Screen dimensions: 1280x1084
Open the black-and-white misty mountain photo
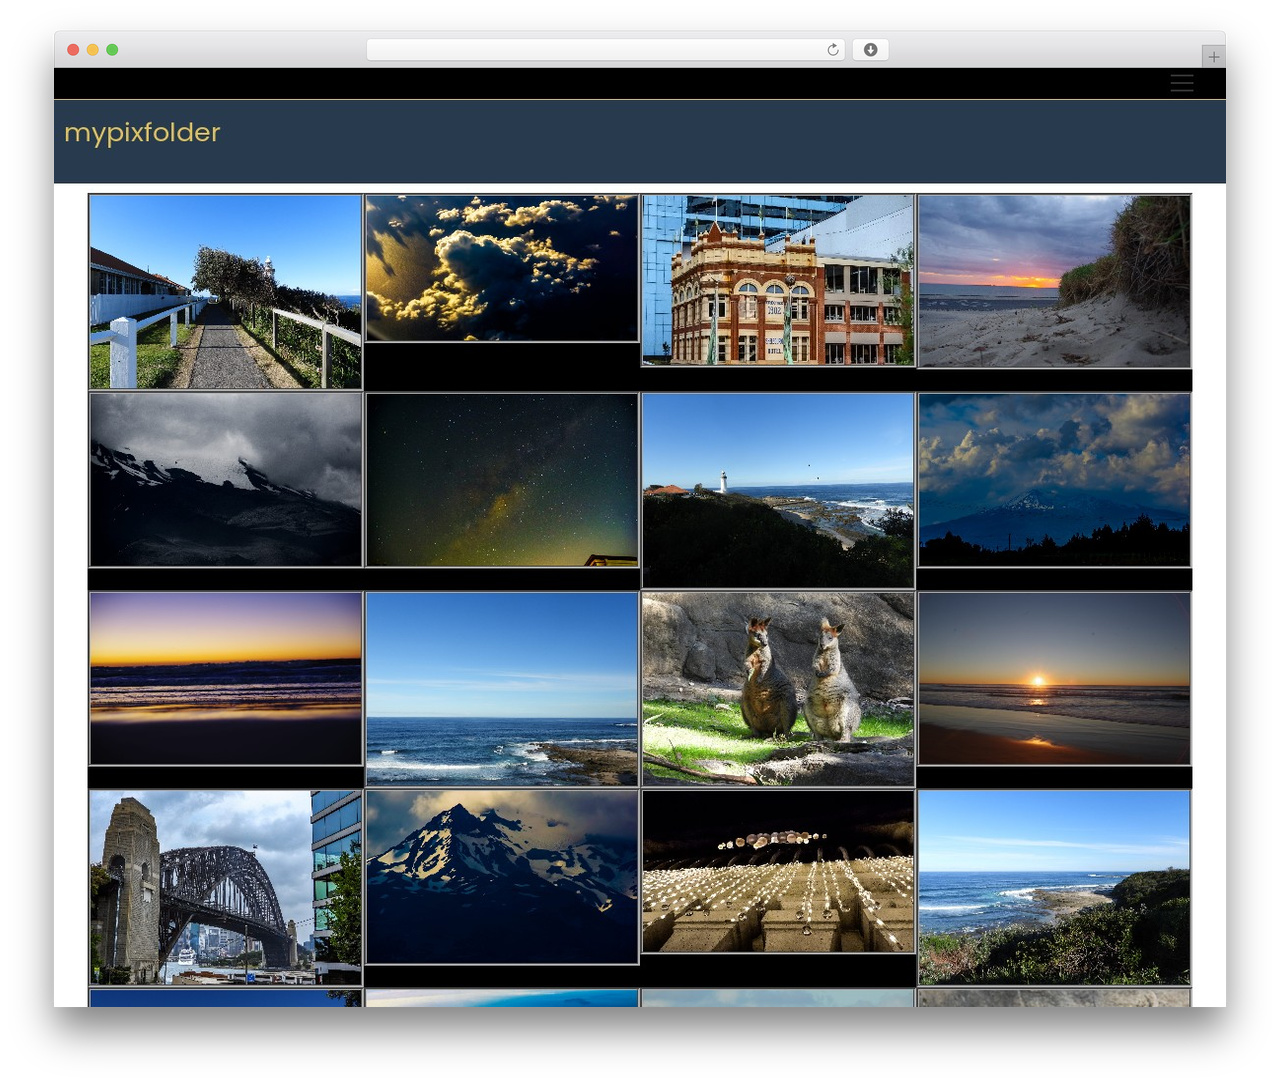(226, 480)
